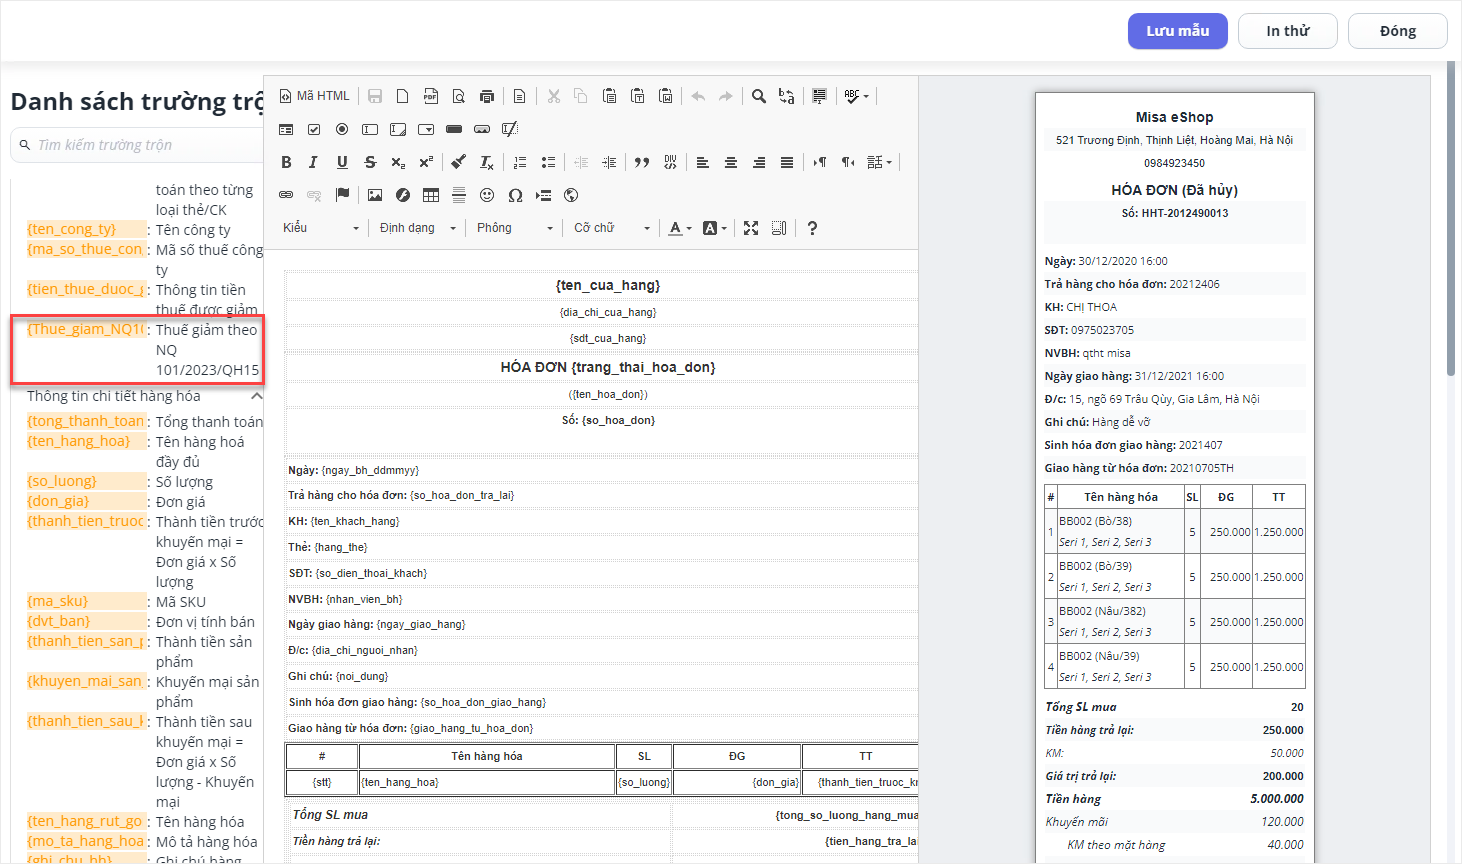
Task: Insert a table into the template
Action: pos(431,195)
